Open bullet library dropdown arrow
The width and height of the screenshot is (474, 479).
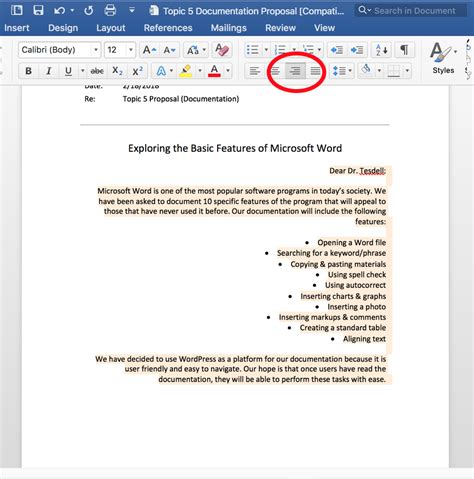coord(266,50)
